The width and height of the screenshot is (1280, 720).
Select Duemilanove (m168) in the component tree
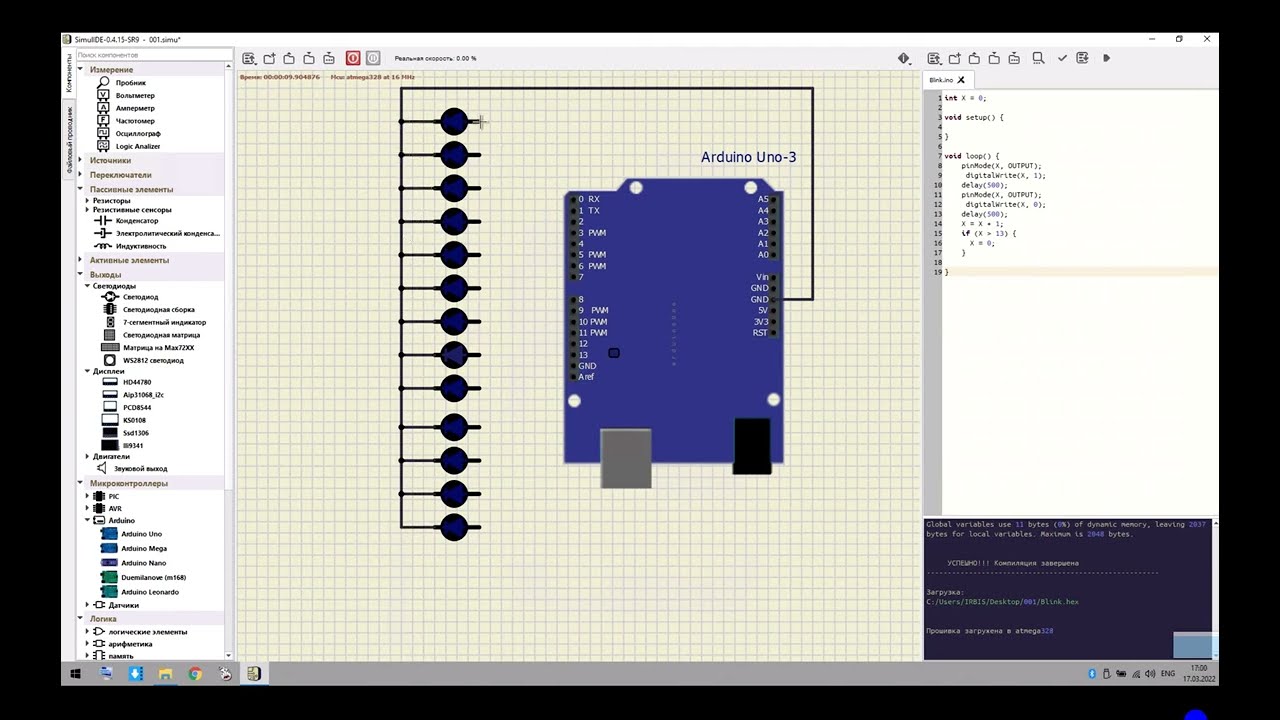pos(153,577)
